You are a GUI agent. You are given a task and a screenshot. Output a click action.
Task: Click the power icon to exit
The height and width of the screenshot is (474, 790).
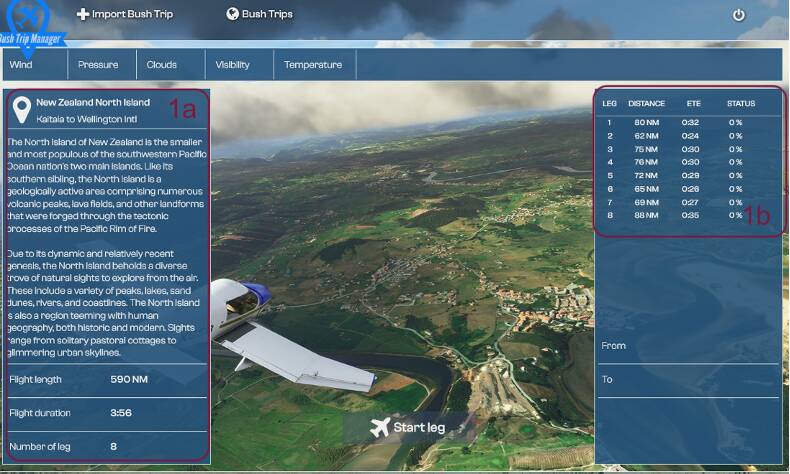739,15
